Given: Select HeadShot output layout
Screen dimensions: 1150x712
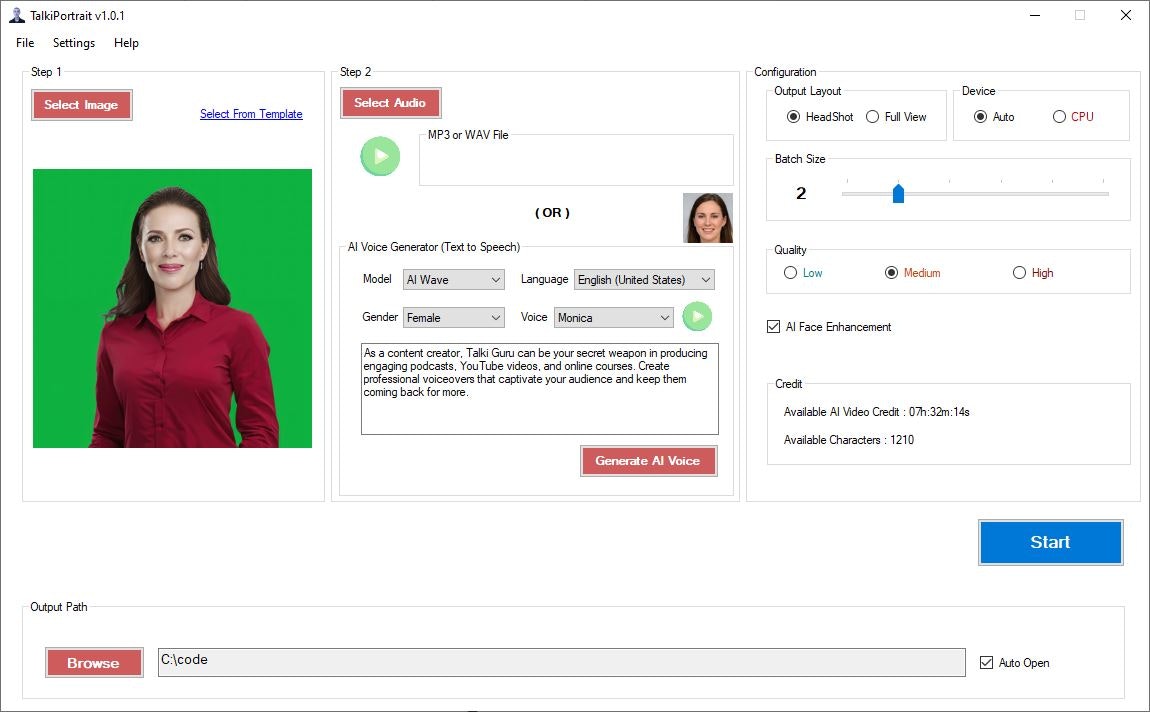Looking at the screenshot, I should (820, 117).
